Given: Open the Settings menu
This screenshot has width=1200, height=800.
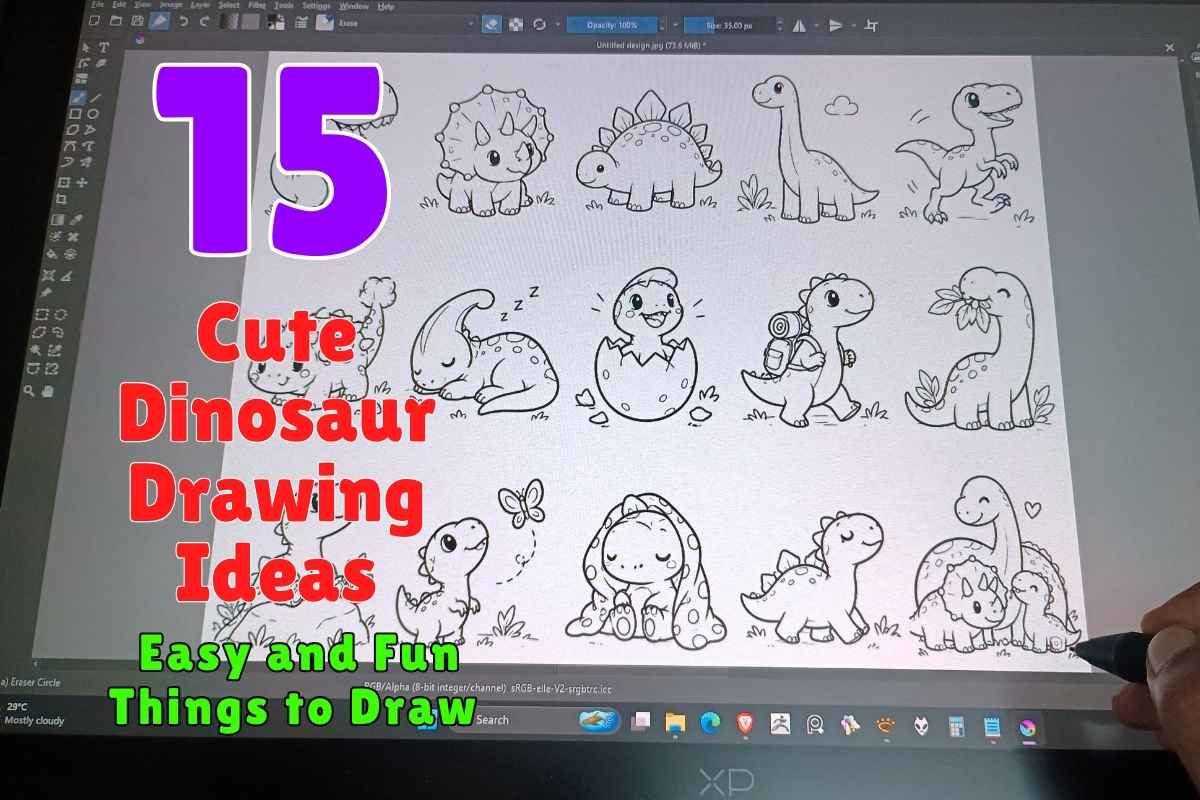Looking at the screenshot, I should (x=317, y=6).
